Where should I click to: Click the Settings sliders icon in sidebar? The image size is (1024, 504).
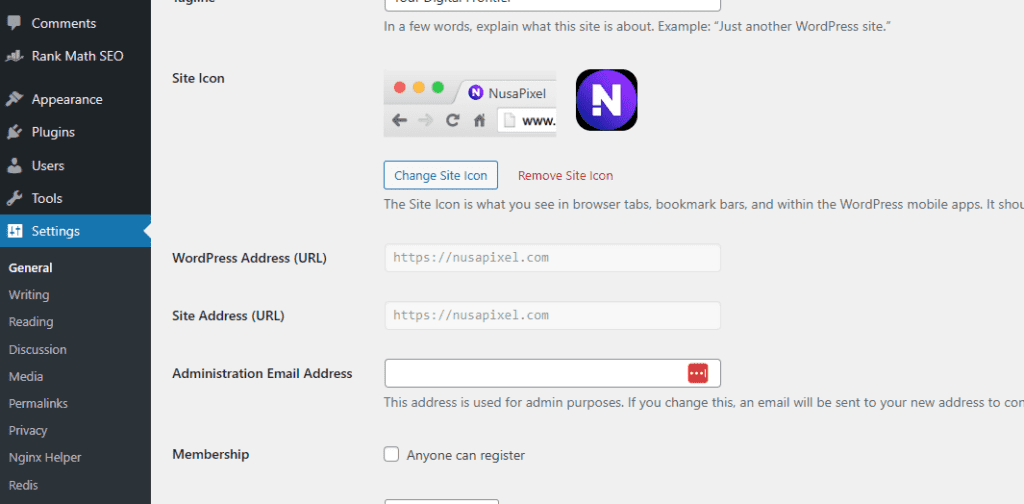(x=14, y=231)
